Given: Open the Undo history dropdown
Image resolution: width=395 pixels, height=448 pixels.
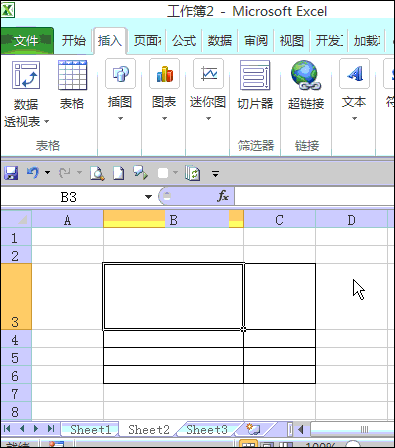Looking at the screenshot, I should click(x=47, y=173).
